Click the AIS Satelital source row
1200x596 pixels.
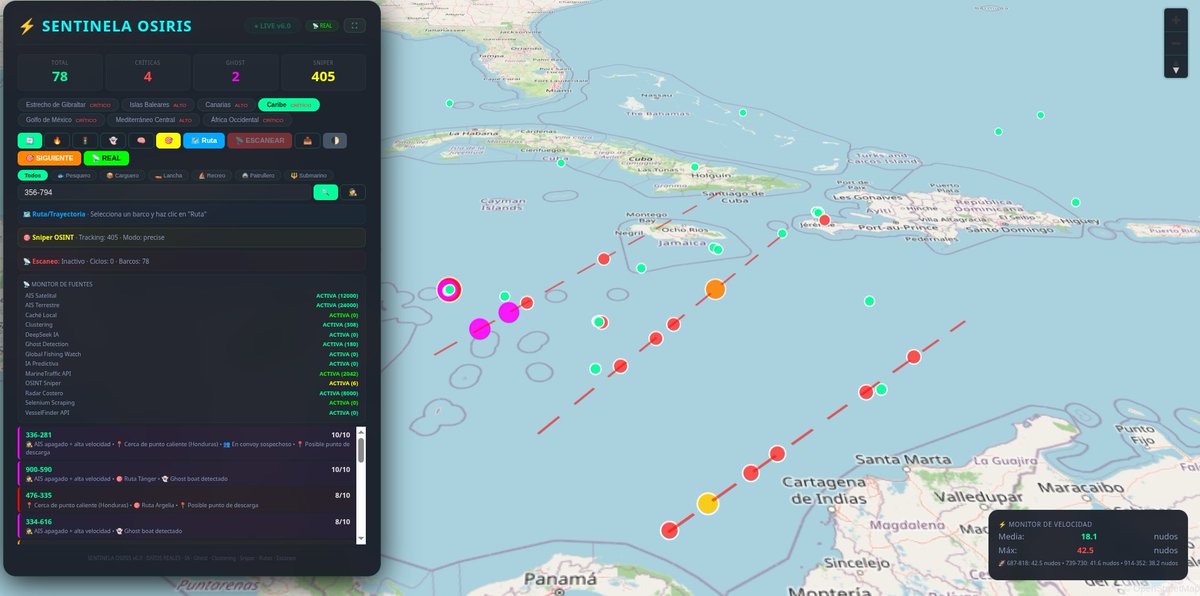tap(192, 296)
